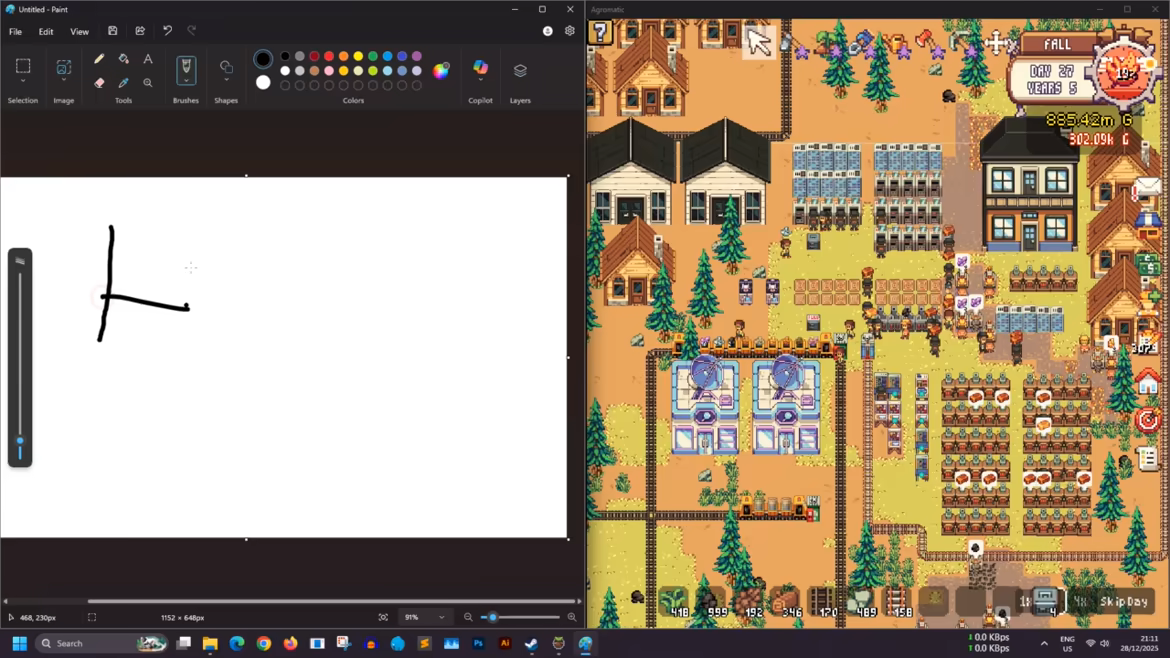Screen dimensions: 1170x658
Task: Open the View menu
Action: [79, 31]
